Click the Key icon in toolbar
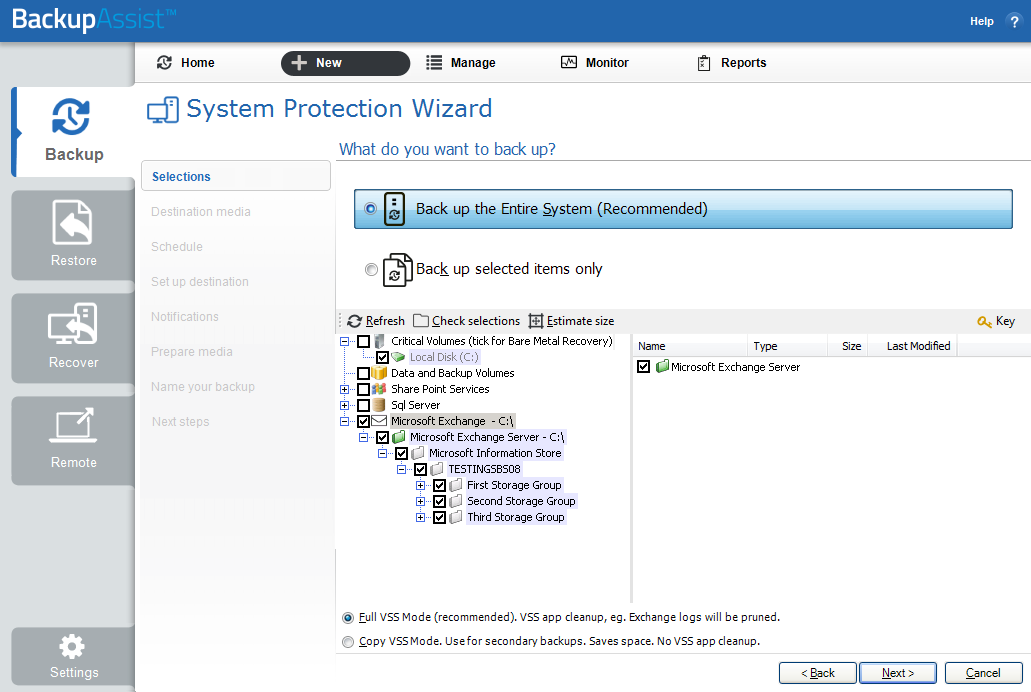Screen dimensions: 1031x692 (984, 321)
